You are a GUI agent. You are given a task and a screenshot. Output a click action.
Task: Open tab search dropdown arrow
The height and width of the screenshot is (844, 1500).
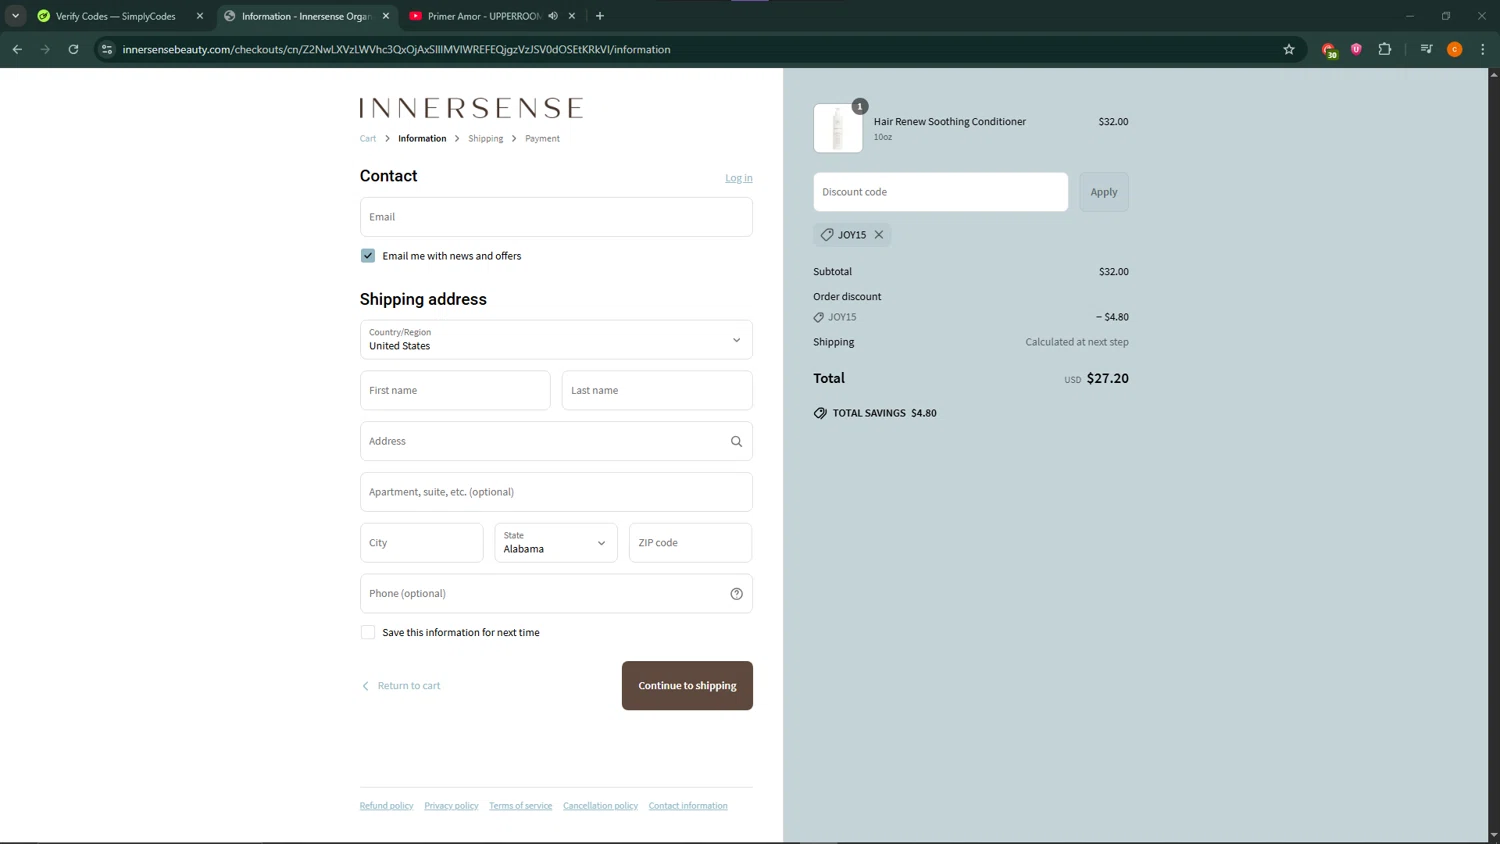[x=16, y=16]
